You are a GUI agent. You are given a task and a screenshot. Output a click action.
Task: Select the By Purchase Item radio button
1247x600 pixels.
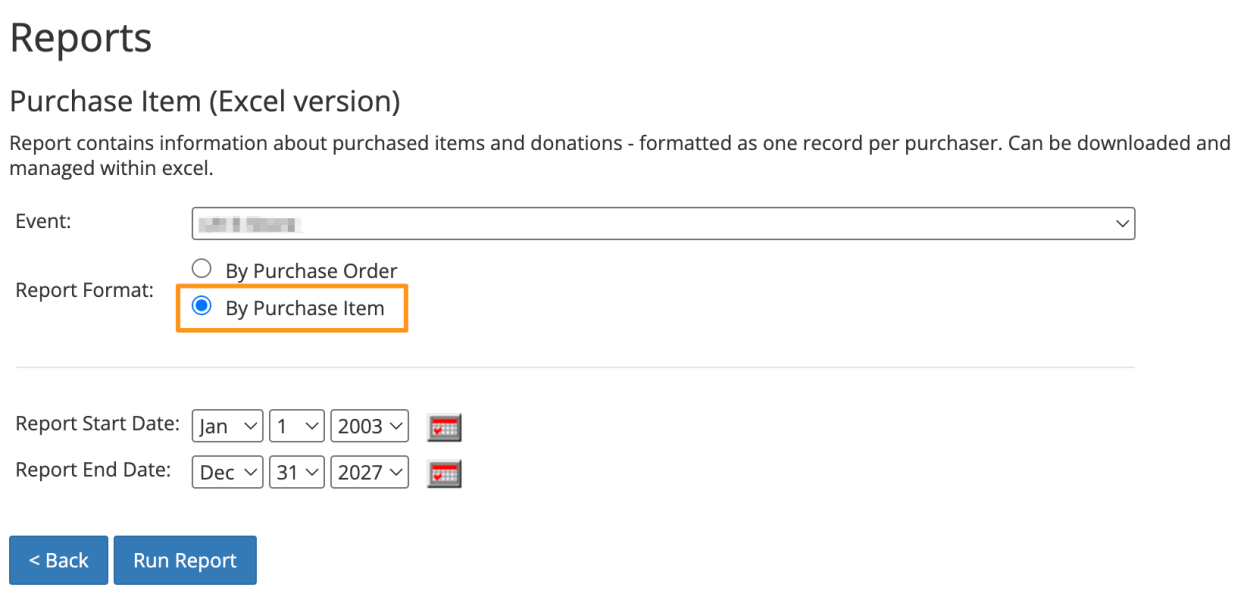pos(202,306)
